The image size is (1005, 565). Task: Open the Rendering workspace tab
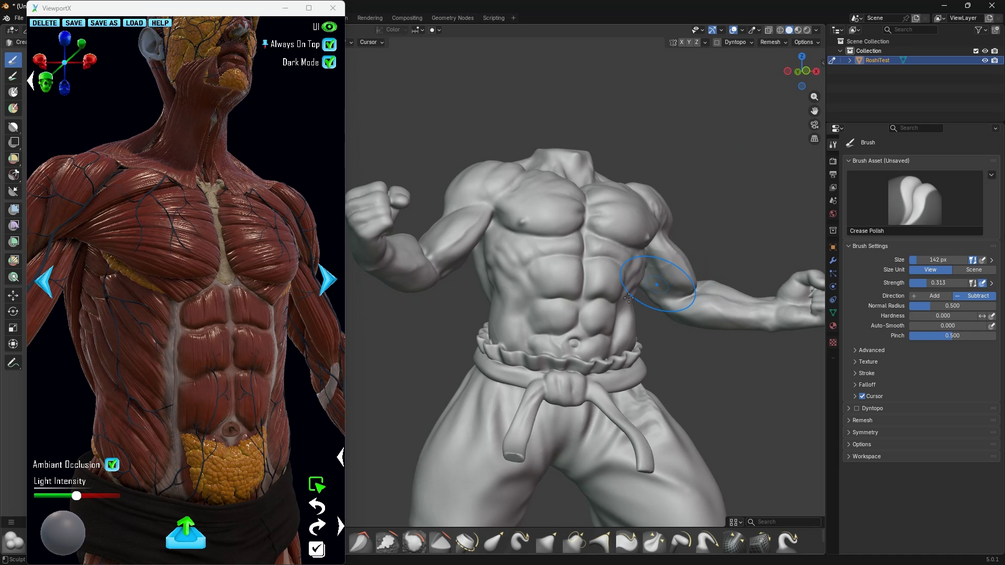tap(370, 18)
